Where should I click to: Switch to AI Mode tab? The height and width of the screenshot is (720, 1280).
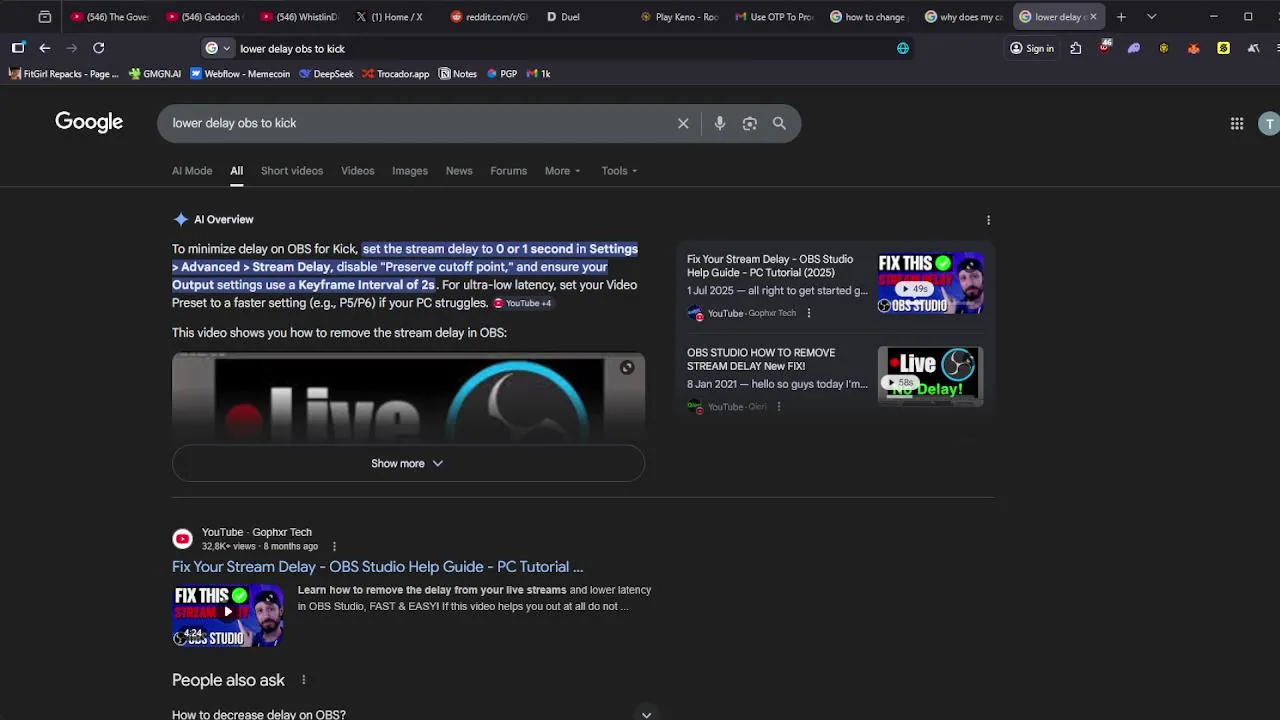pyautogui.click(x=192, y=171)
